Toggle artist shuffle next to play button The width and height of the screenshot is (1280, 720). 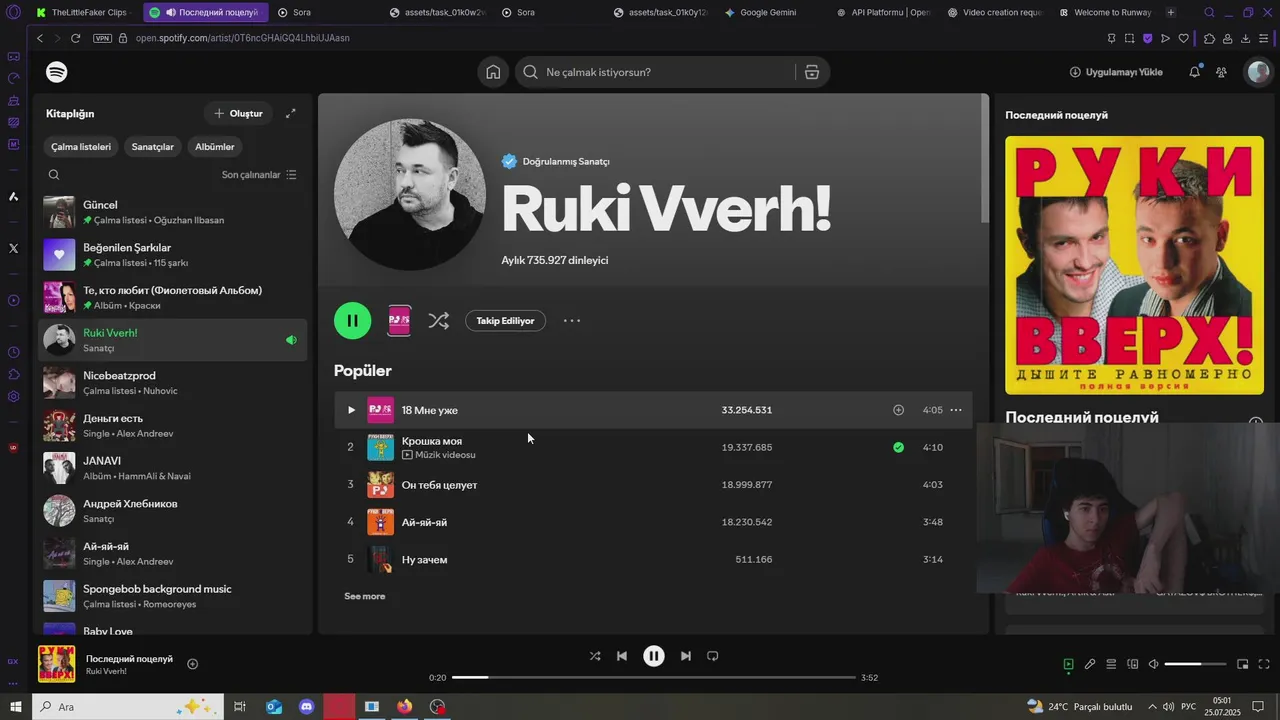pyautogui.click(x=438, y=321)
